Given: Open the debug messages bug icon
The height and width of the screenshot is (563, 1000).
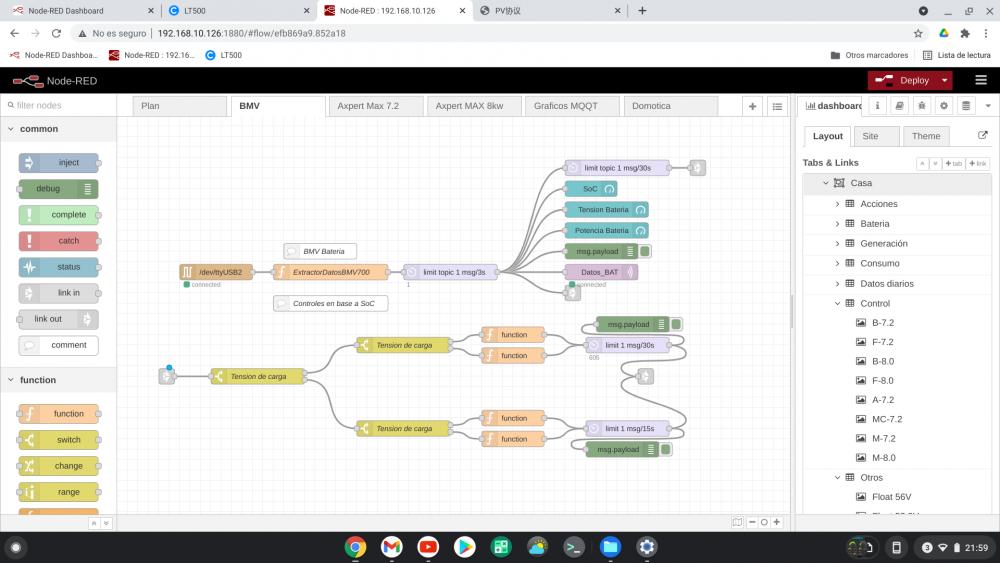Looking at the screenshot, I should (922, 106).
